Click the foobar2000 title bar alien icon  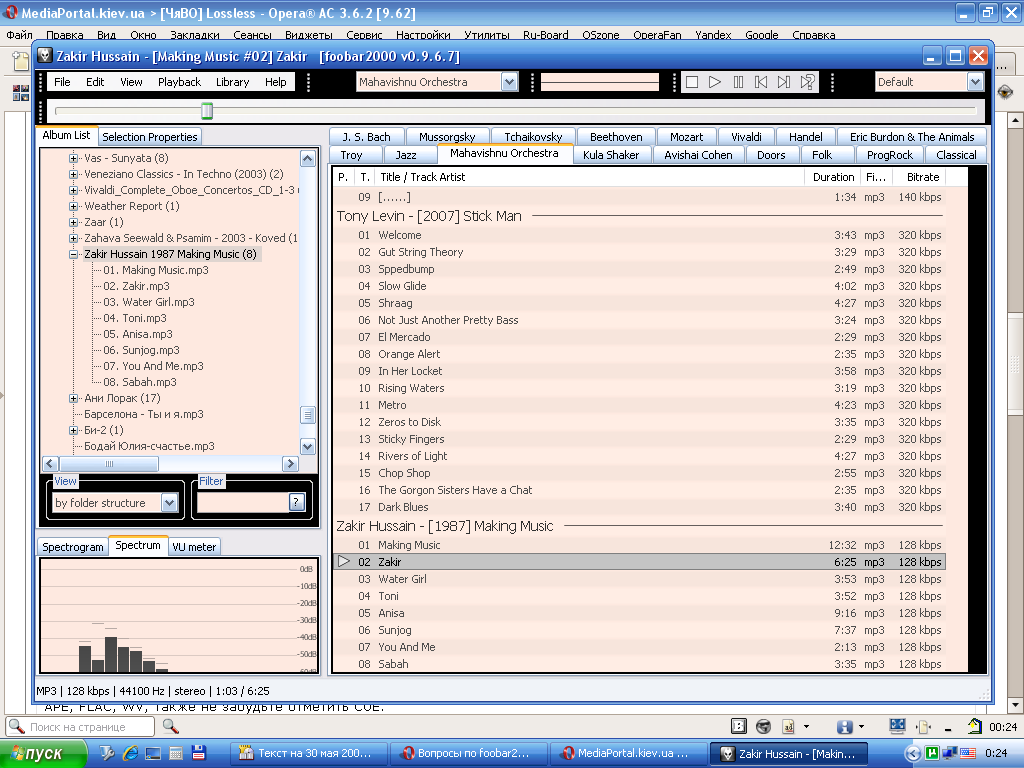44,56
